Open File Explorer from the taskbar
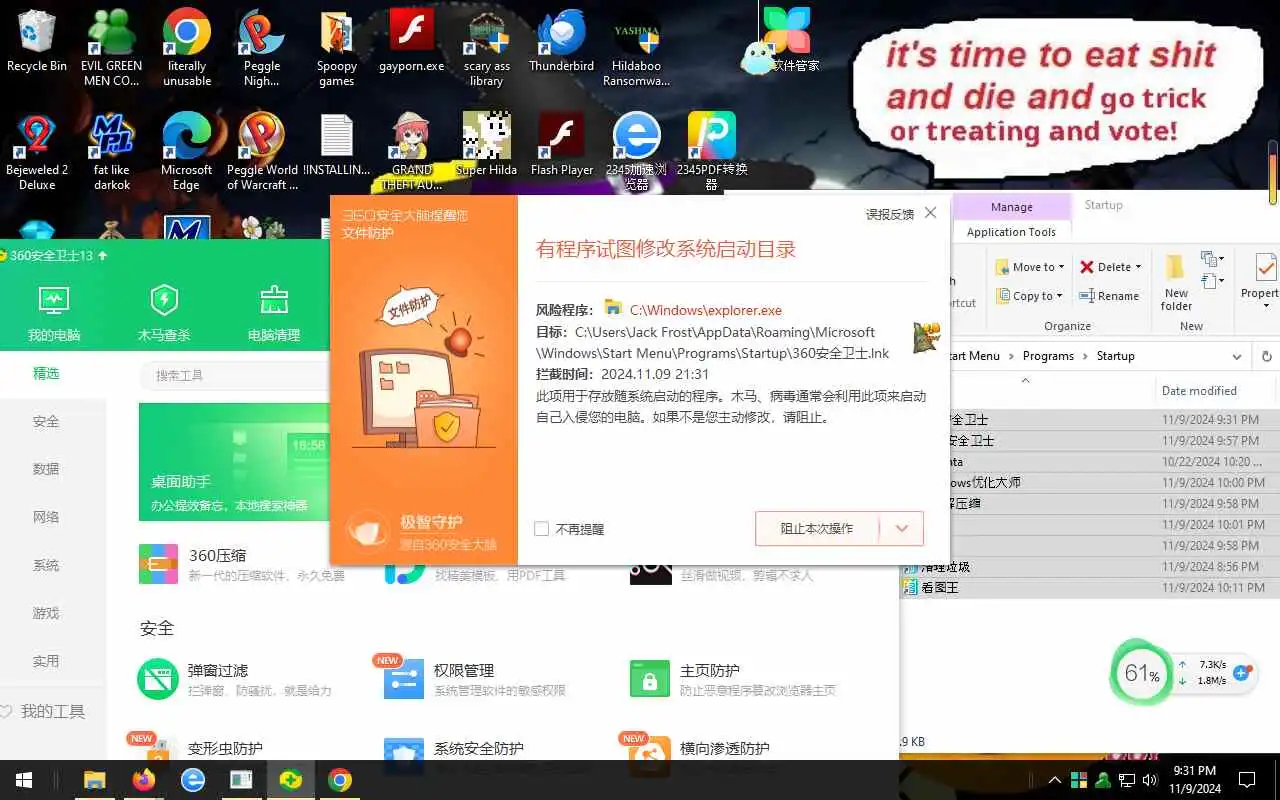The height and width of the screenshot is (800, 1280). coord(95,780)
